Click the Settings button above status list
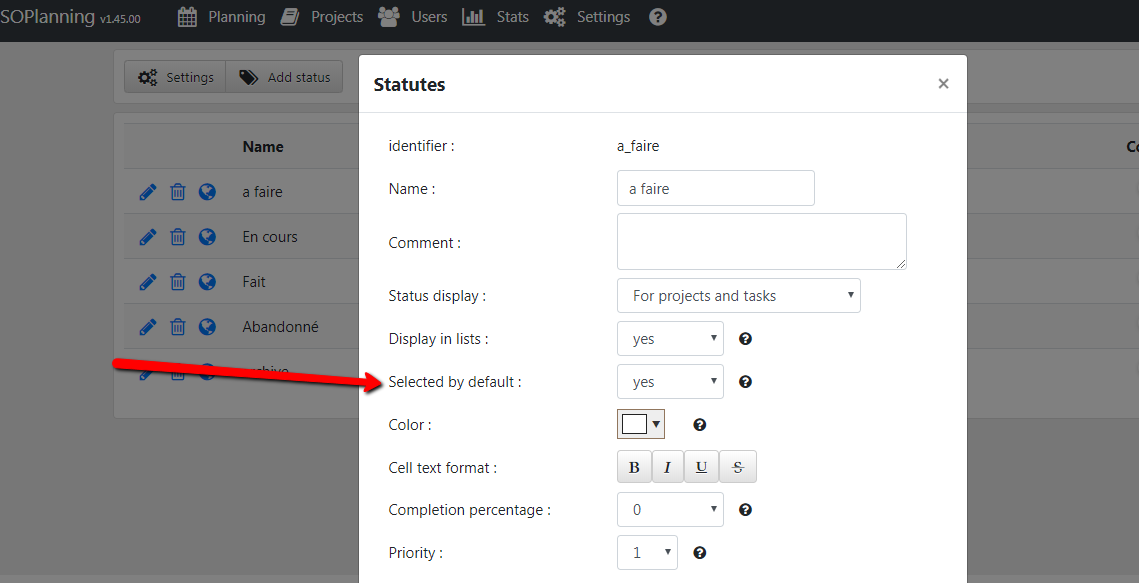1139x583 pixels. tap(176, 77)
